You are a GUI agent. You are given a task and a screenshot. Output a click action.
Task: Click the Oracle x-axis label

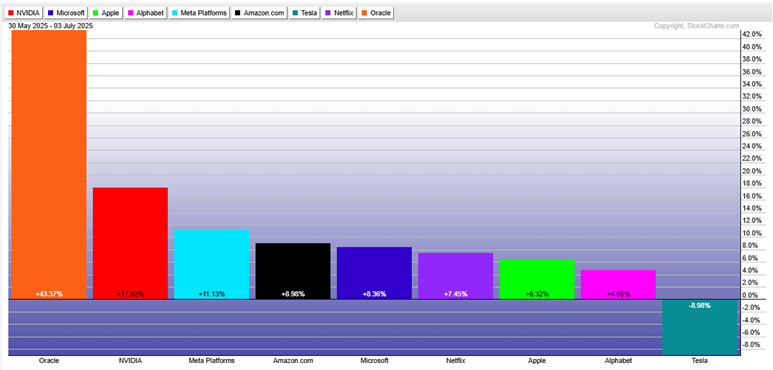49,361
